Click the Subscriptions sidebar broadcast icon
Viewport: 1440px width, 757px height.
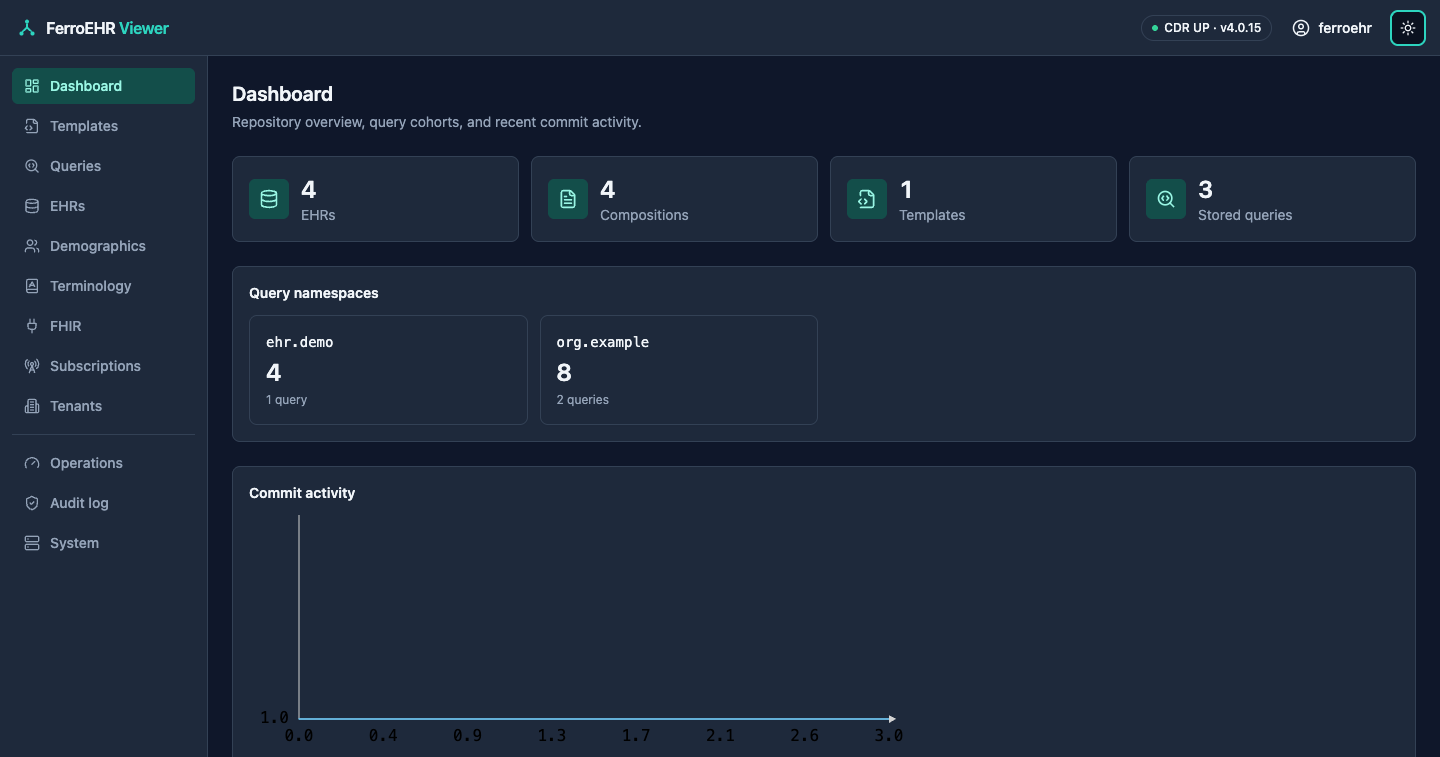(x=32, y=366)
